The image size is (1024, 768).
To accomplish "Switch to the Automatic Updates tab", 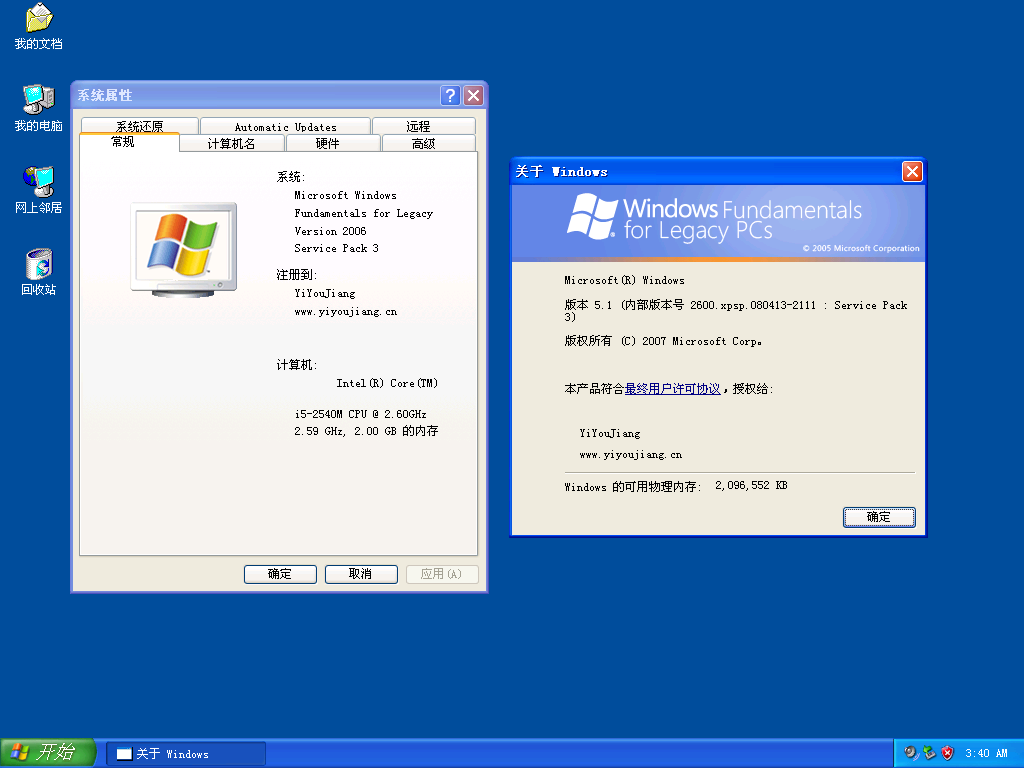I will 285,126.
